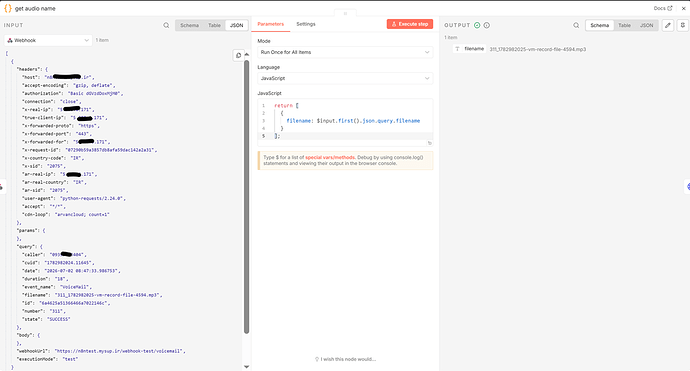Copy the input JSON to clipboard
The height and width of the screenshot is (371, 690).
[x=238, y=55]
